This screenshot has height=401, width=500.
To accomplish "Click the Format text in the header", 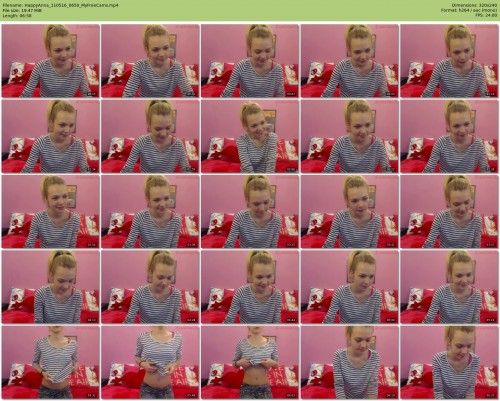I will 469,10.
